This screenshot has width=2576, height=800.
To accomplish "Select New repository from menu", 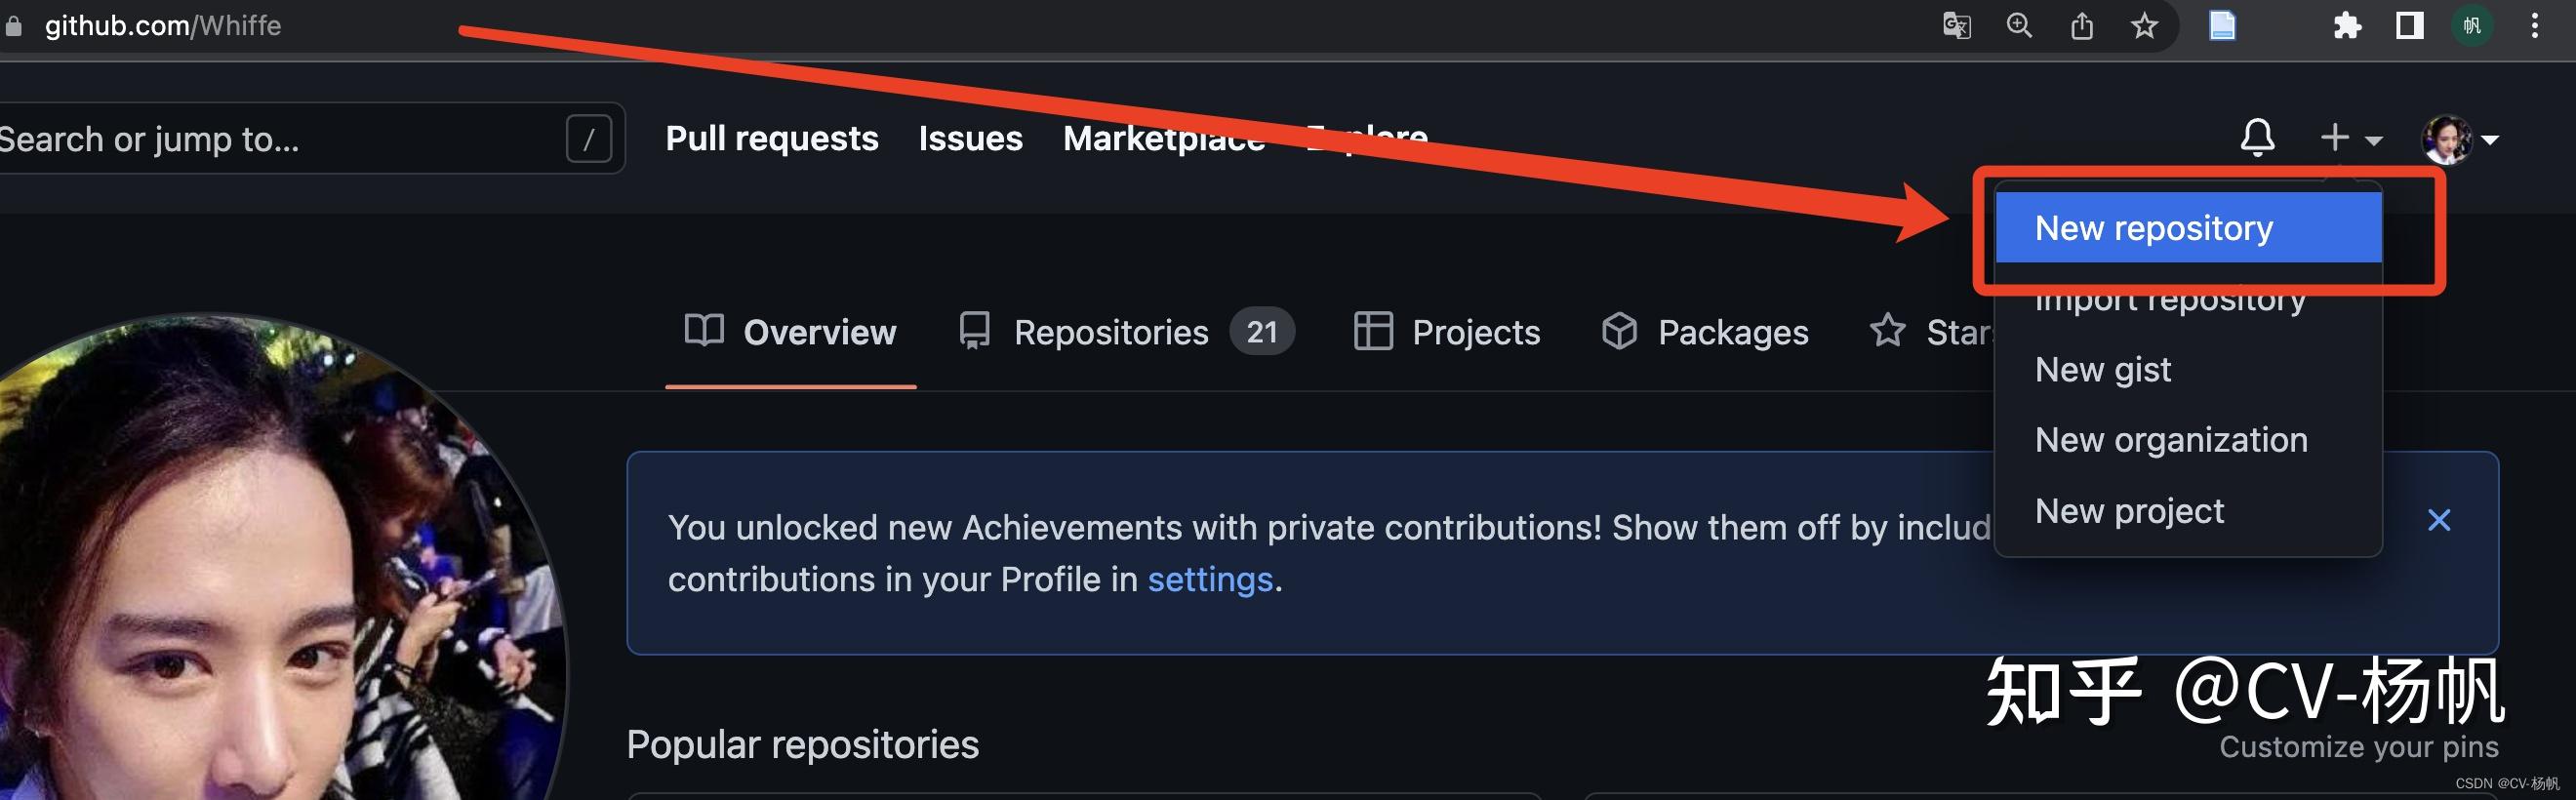I will (x=2154, y=228).
